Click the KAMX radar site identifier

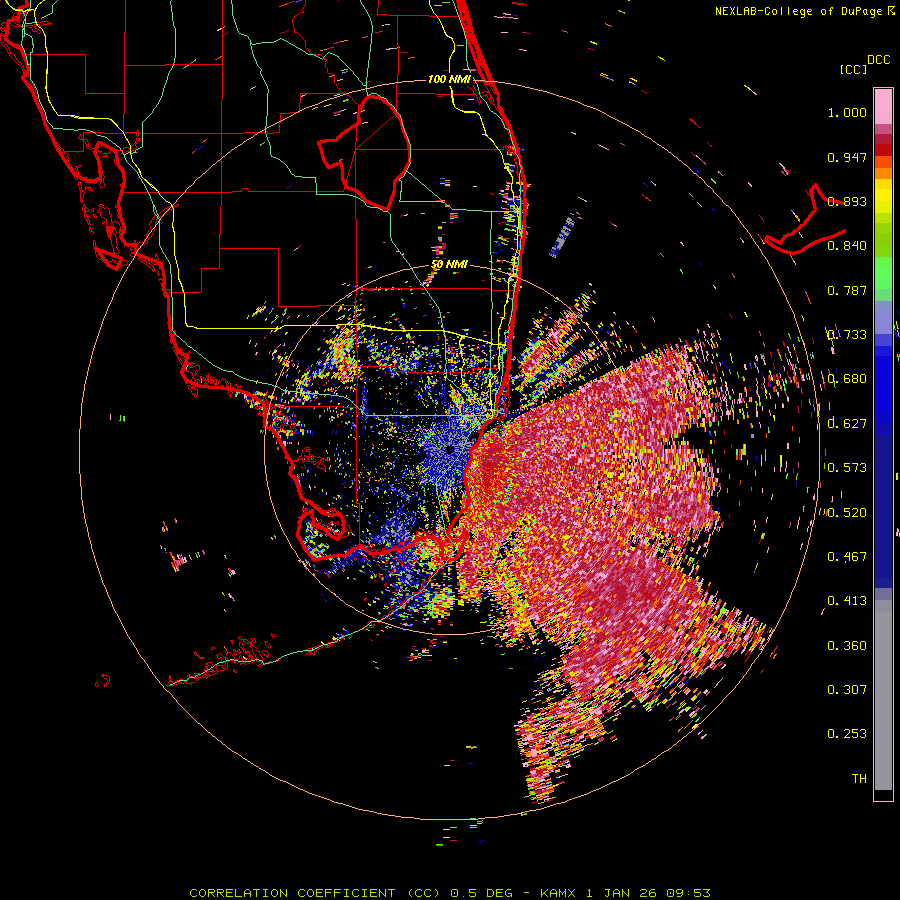click(x=560, y=893)
